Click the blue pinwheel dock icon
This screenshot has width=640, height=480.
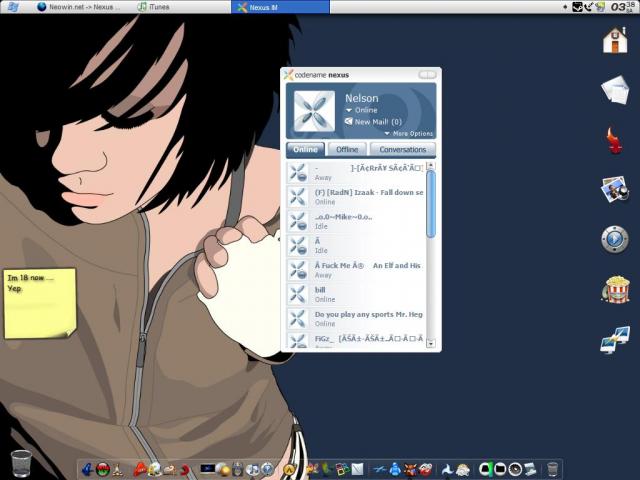click(447, 470)
